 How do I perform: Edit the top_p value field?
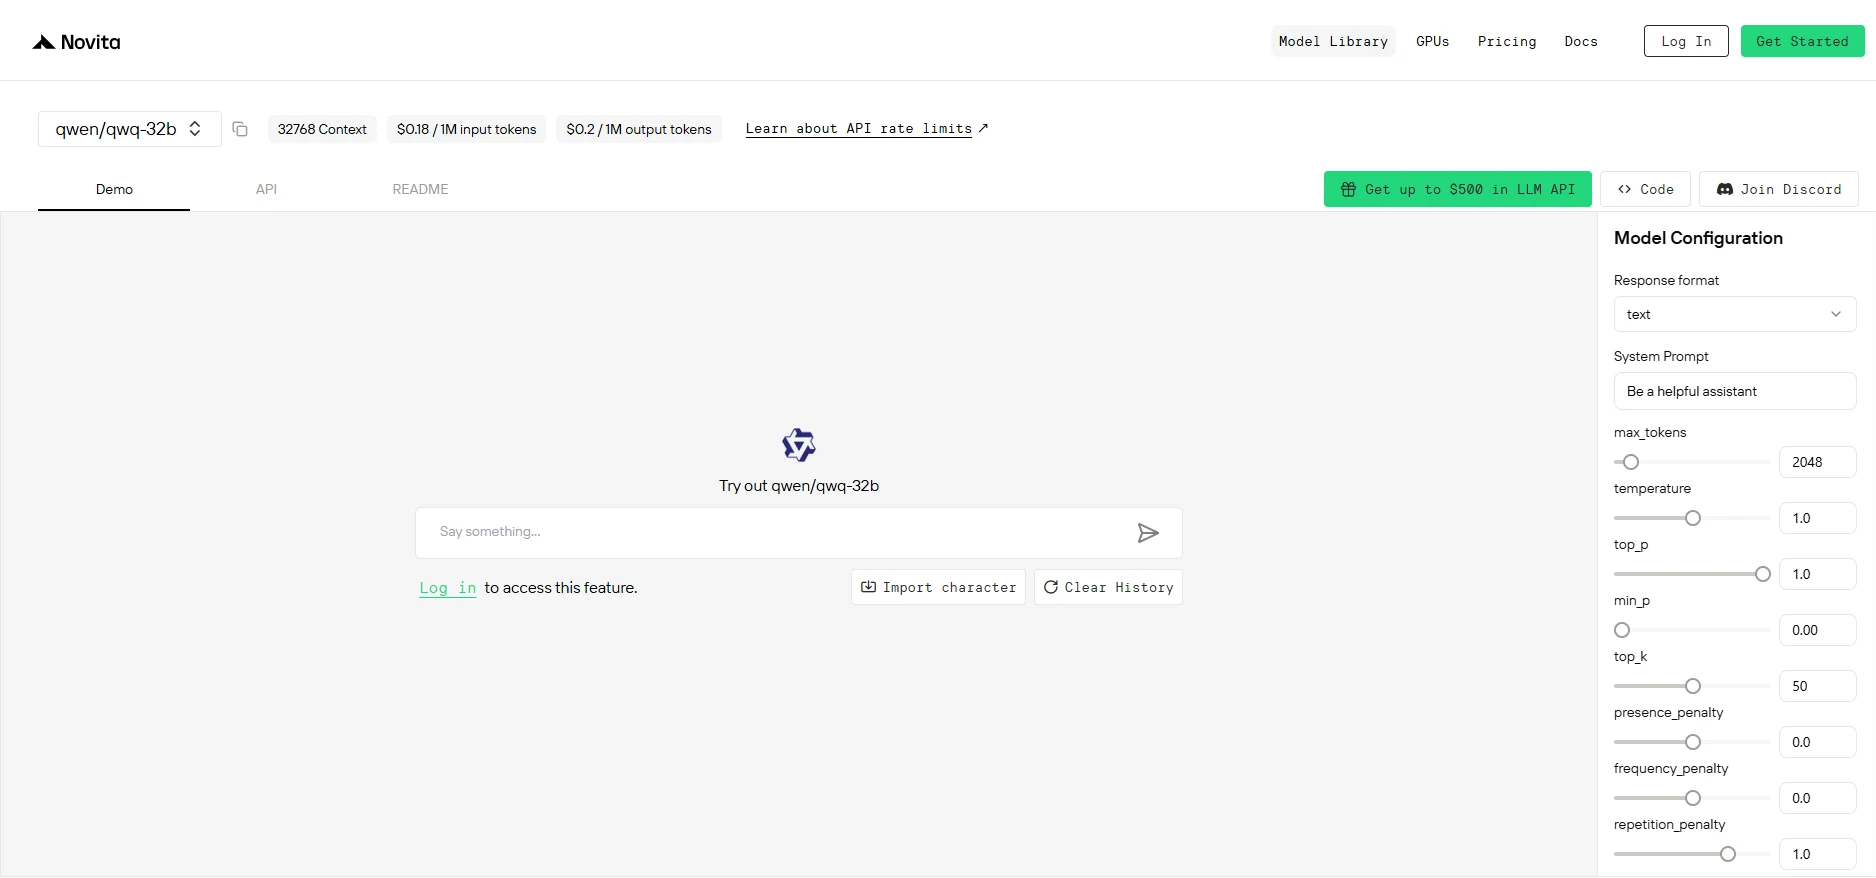(x=1818, y=574)
